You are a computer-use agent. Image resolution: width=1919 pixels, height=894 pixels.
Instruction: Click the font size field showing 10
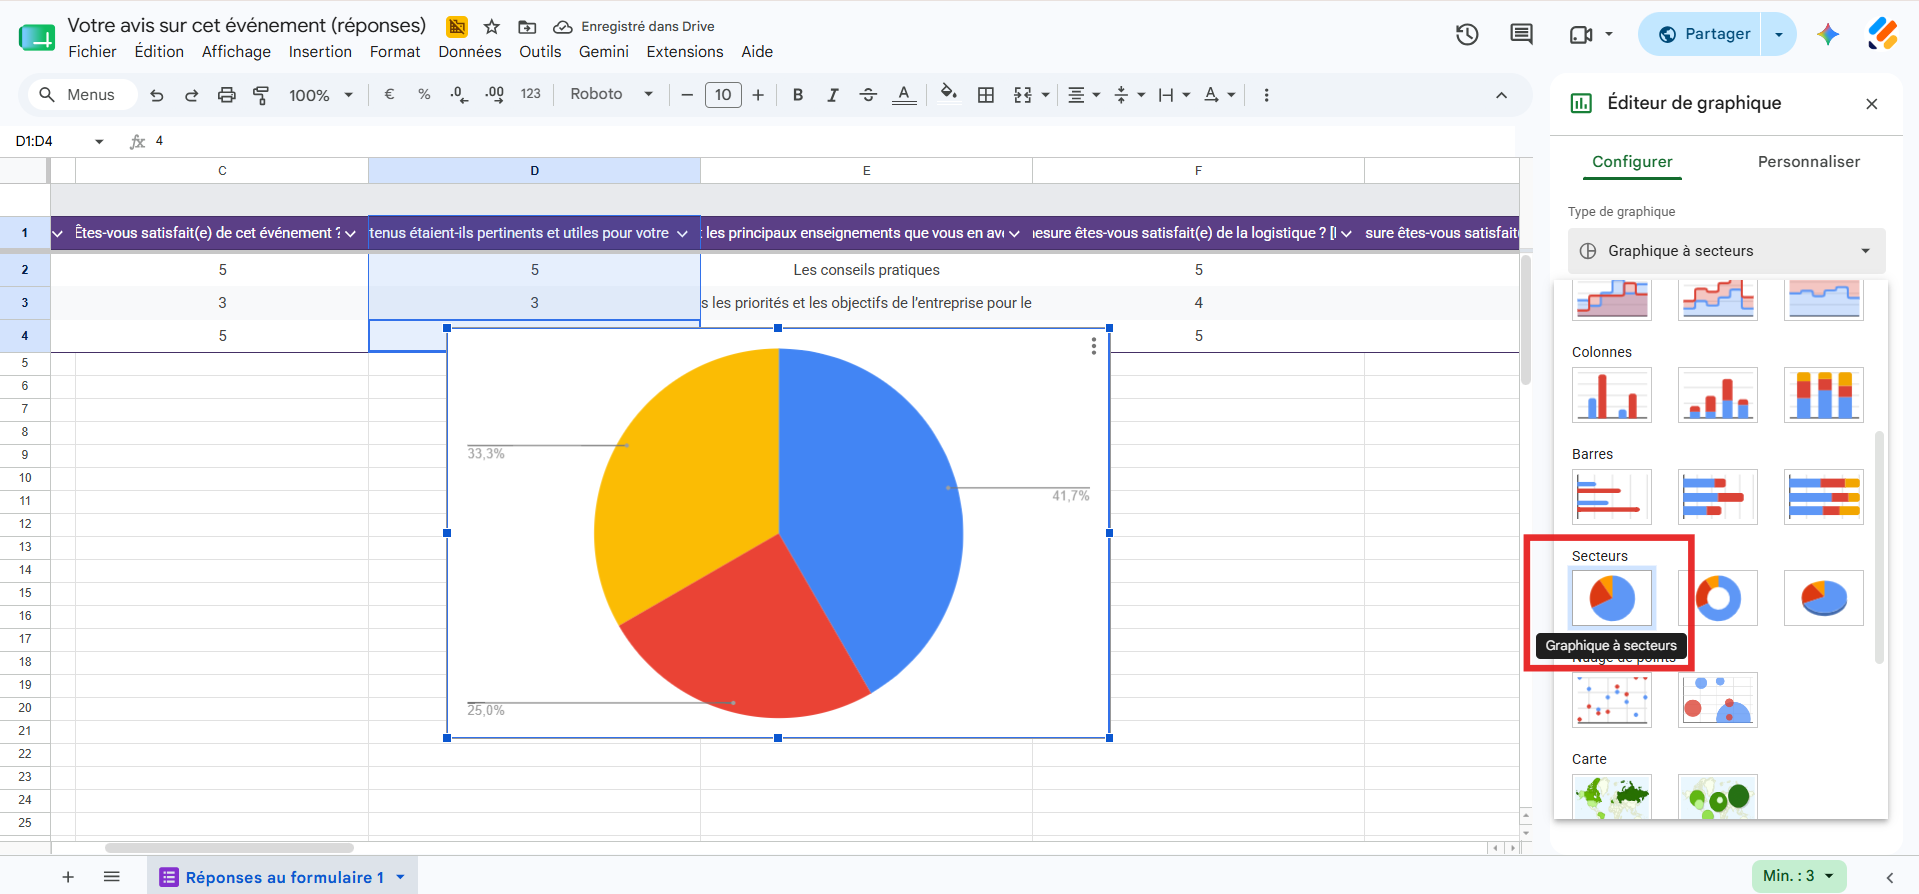[723, 95]
